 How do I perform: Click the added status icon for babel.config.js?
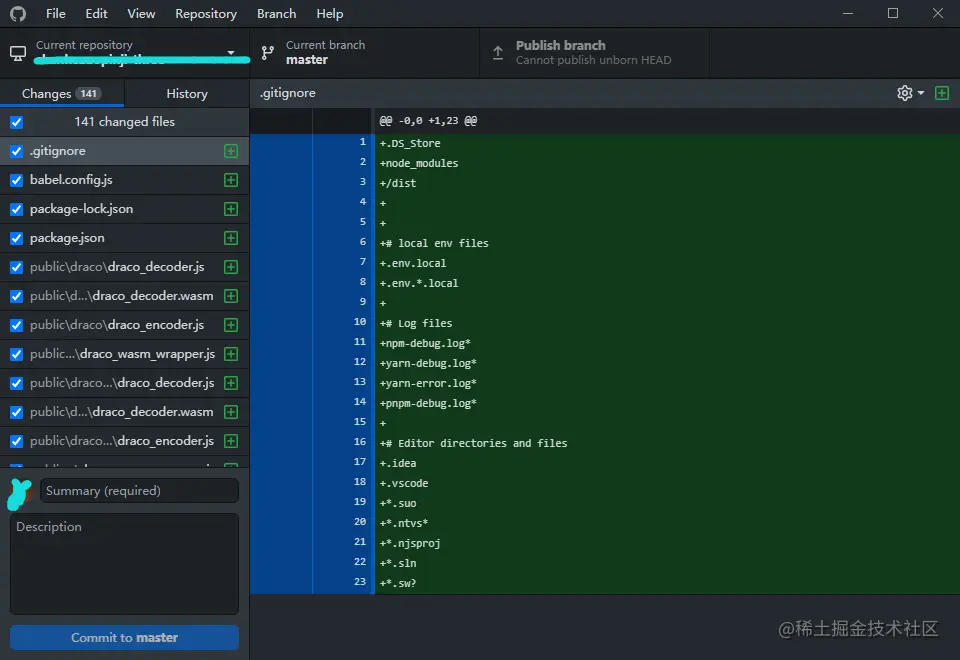tap(231, 180)
